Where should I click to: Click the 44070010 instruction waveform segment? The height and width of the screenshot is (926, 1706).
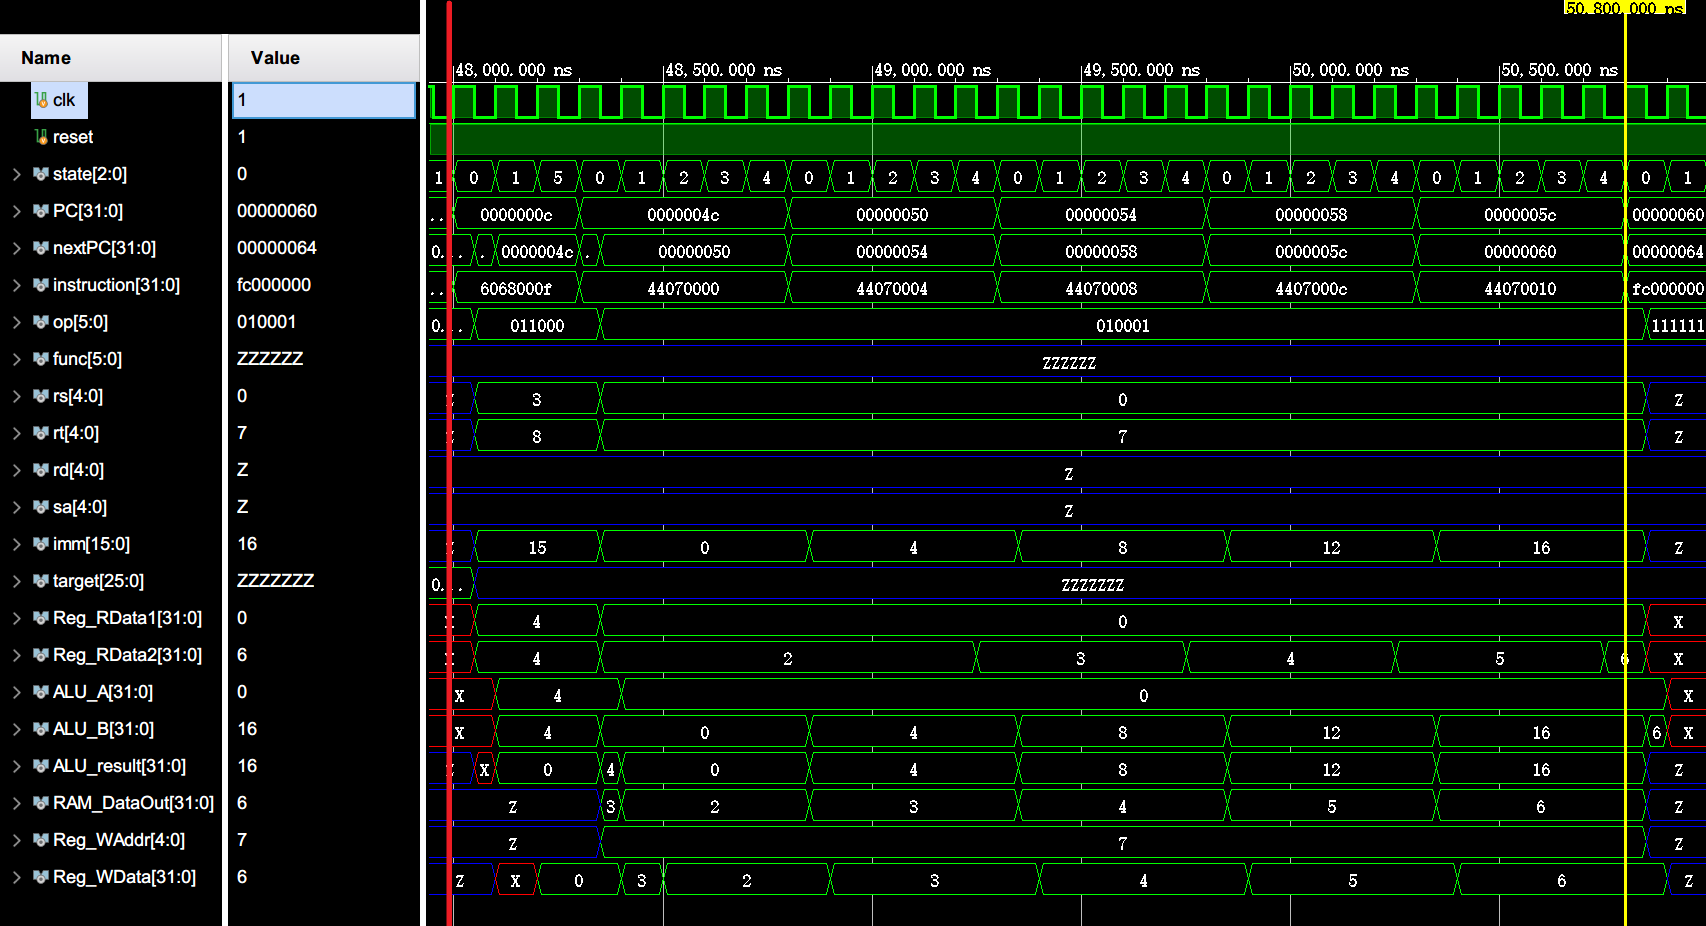1520,289
